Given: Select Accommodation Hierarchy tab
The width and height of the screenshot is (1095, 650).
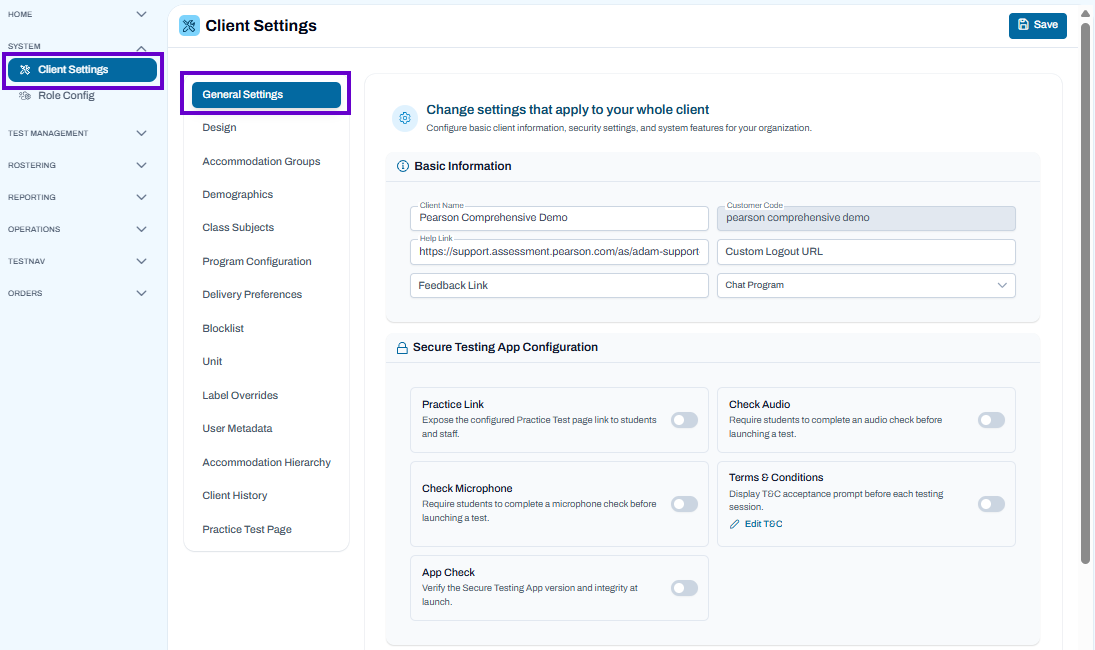Looking at the screenshot, I should (267, 462).
